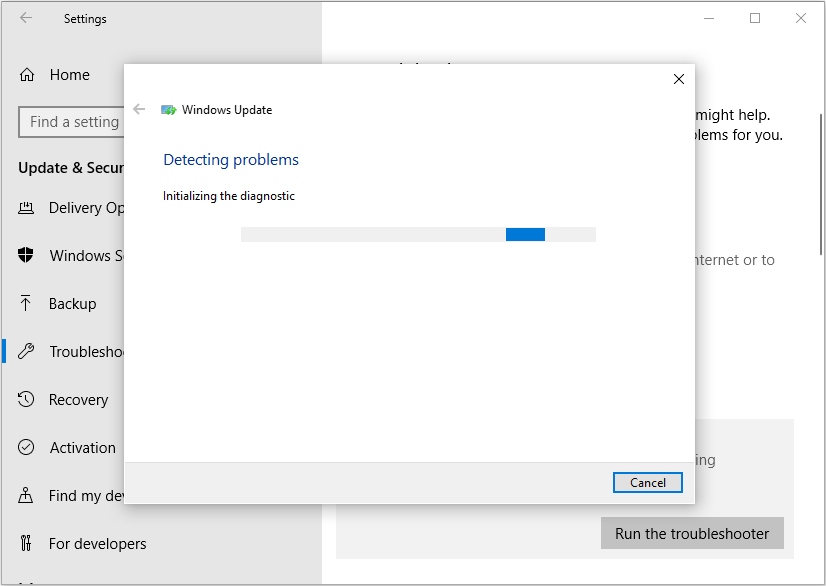Minimize the Settings window
The image size is (826, 586).
point(710,18)
